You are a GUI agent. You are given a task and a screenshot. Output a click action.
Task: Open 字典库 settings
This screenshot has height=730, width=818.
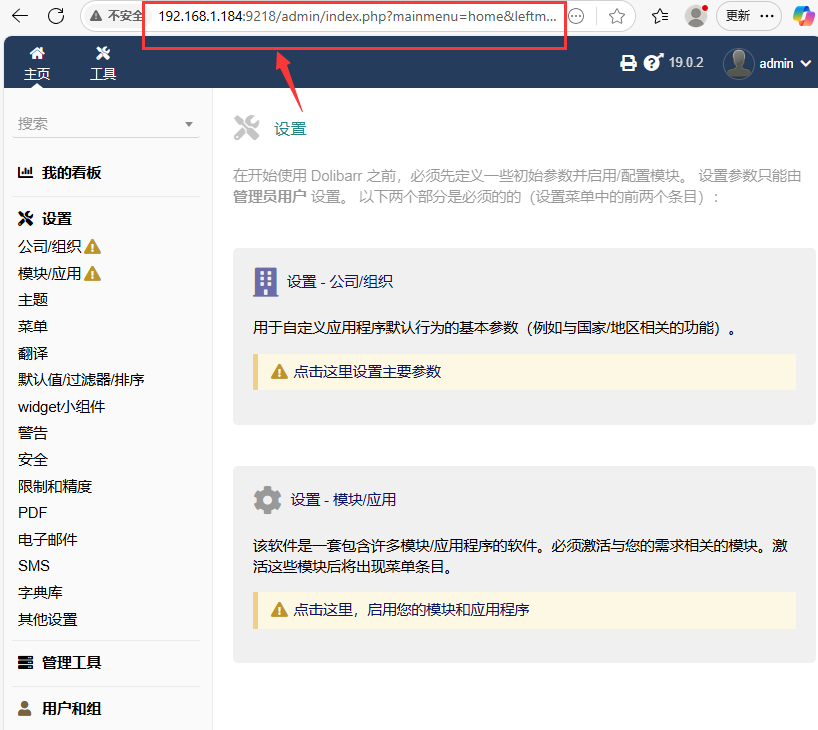click(x=40, y=593)
